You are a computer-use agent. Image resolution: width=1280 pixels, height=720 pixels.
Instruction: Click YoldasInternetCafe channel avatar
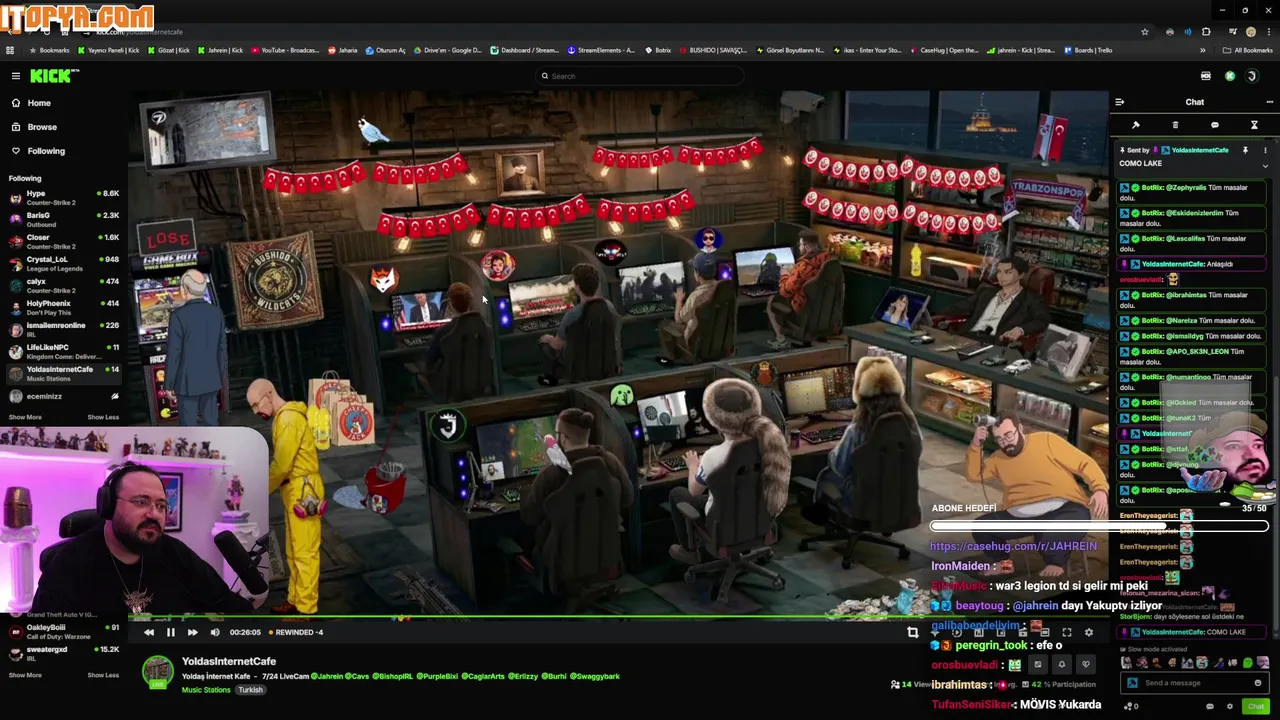(x=157, y=672)
